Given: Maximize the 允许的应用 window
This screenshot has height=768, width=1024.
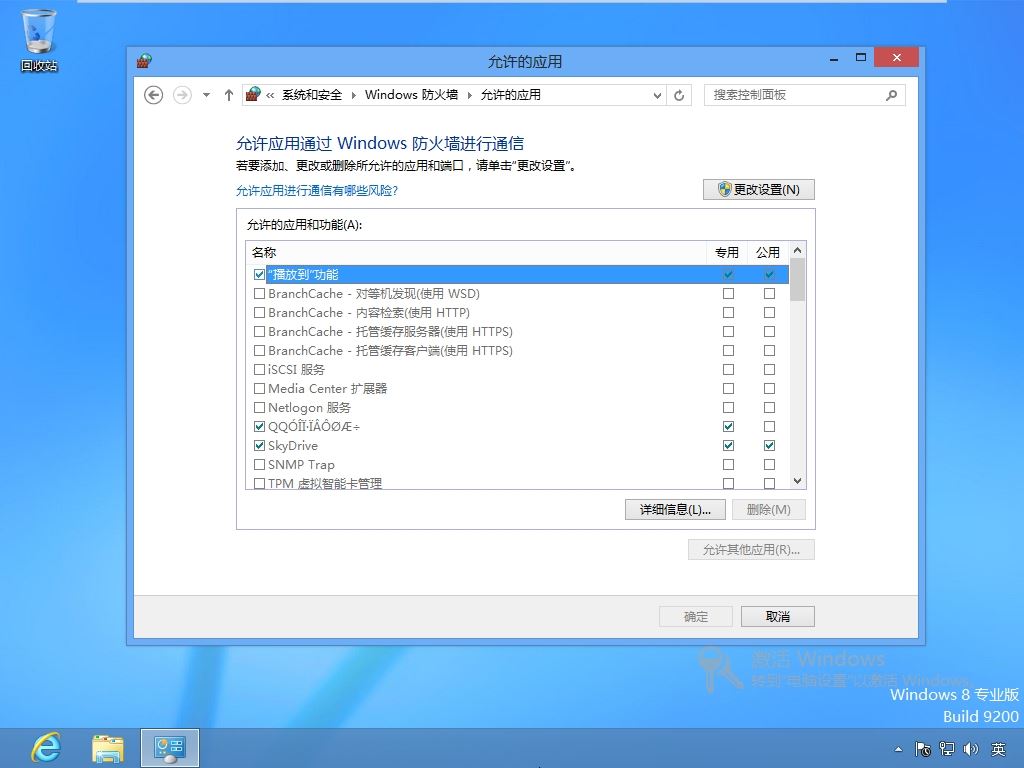Looking at the screenshot, I should pos(861,57).
